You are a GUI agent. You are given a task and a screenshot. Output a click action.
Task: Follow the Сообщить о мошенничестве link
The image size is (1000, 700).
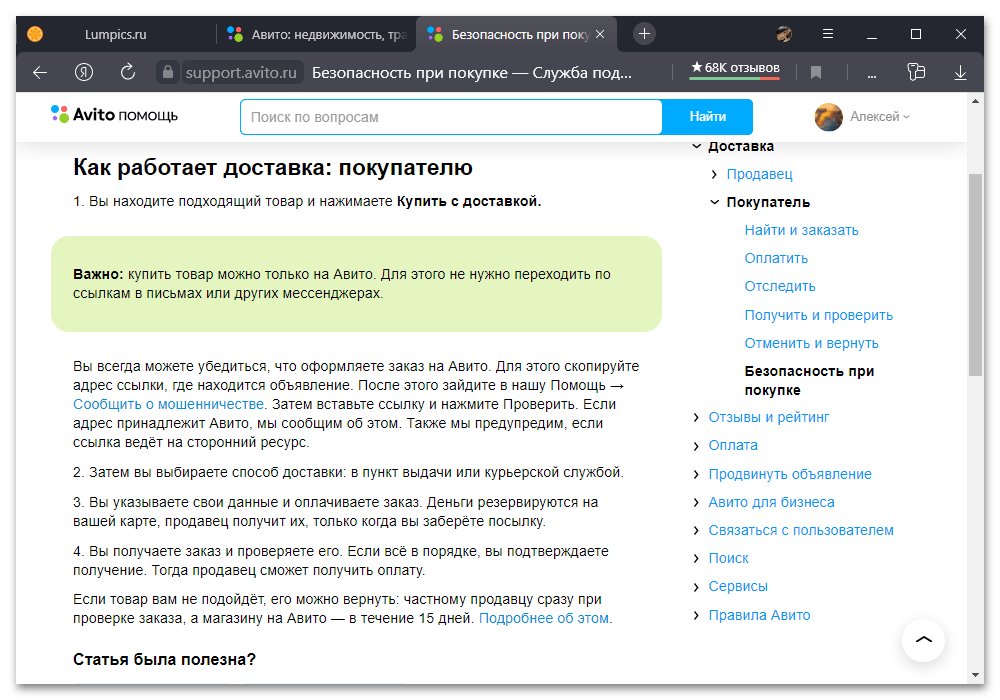click(x=168, y=404)
